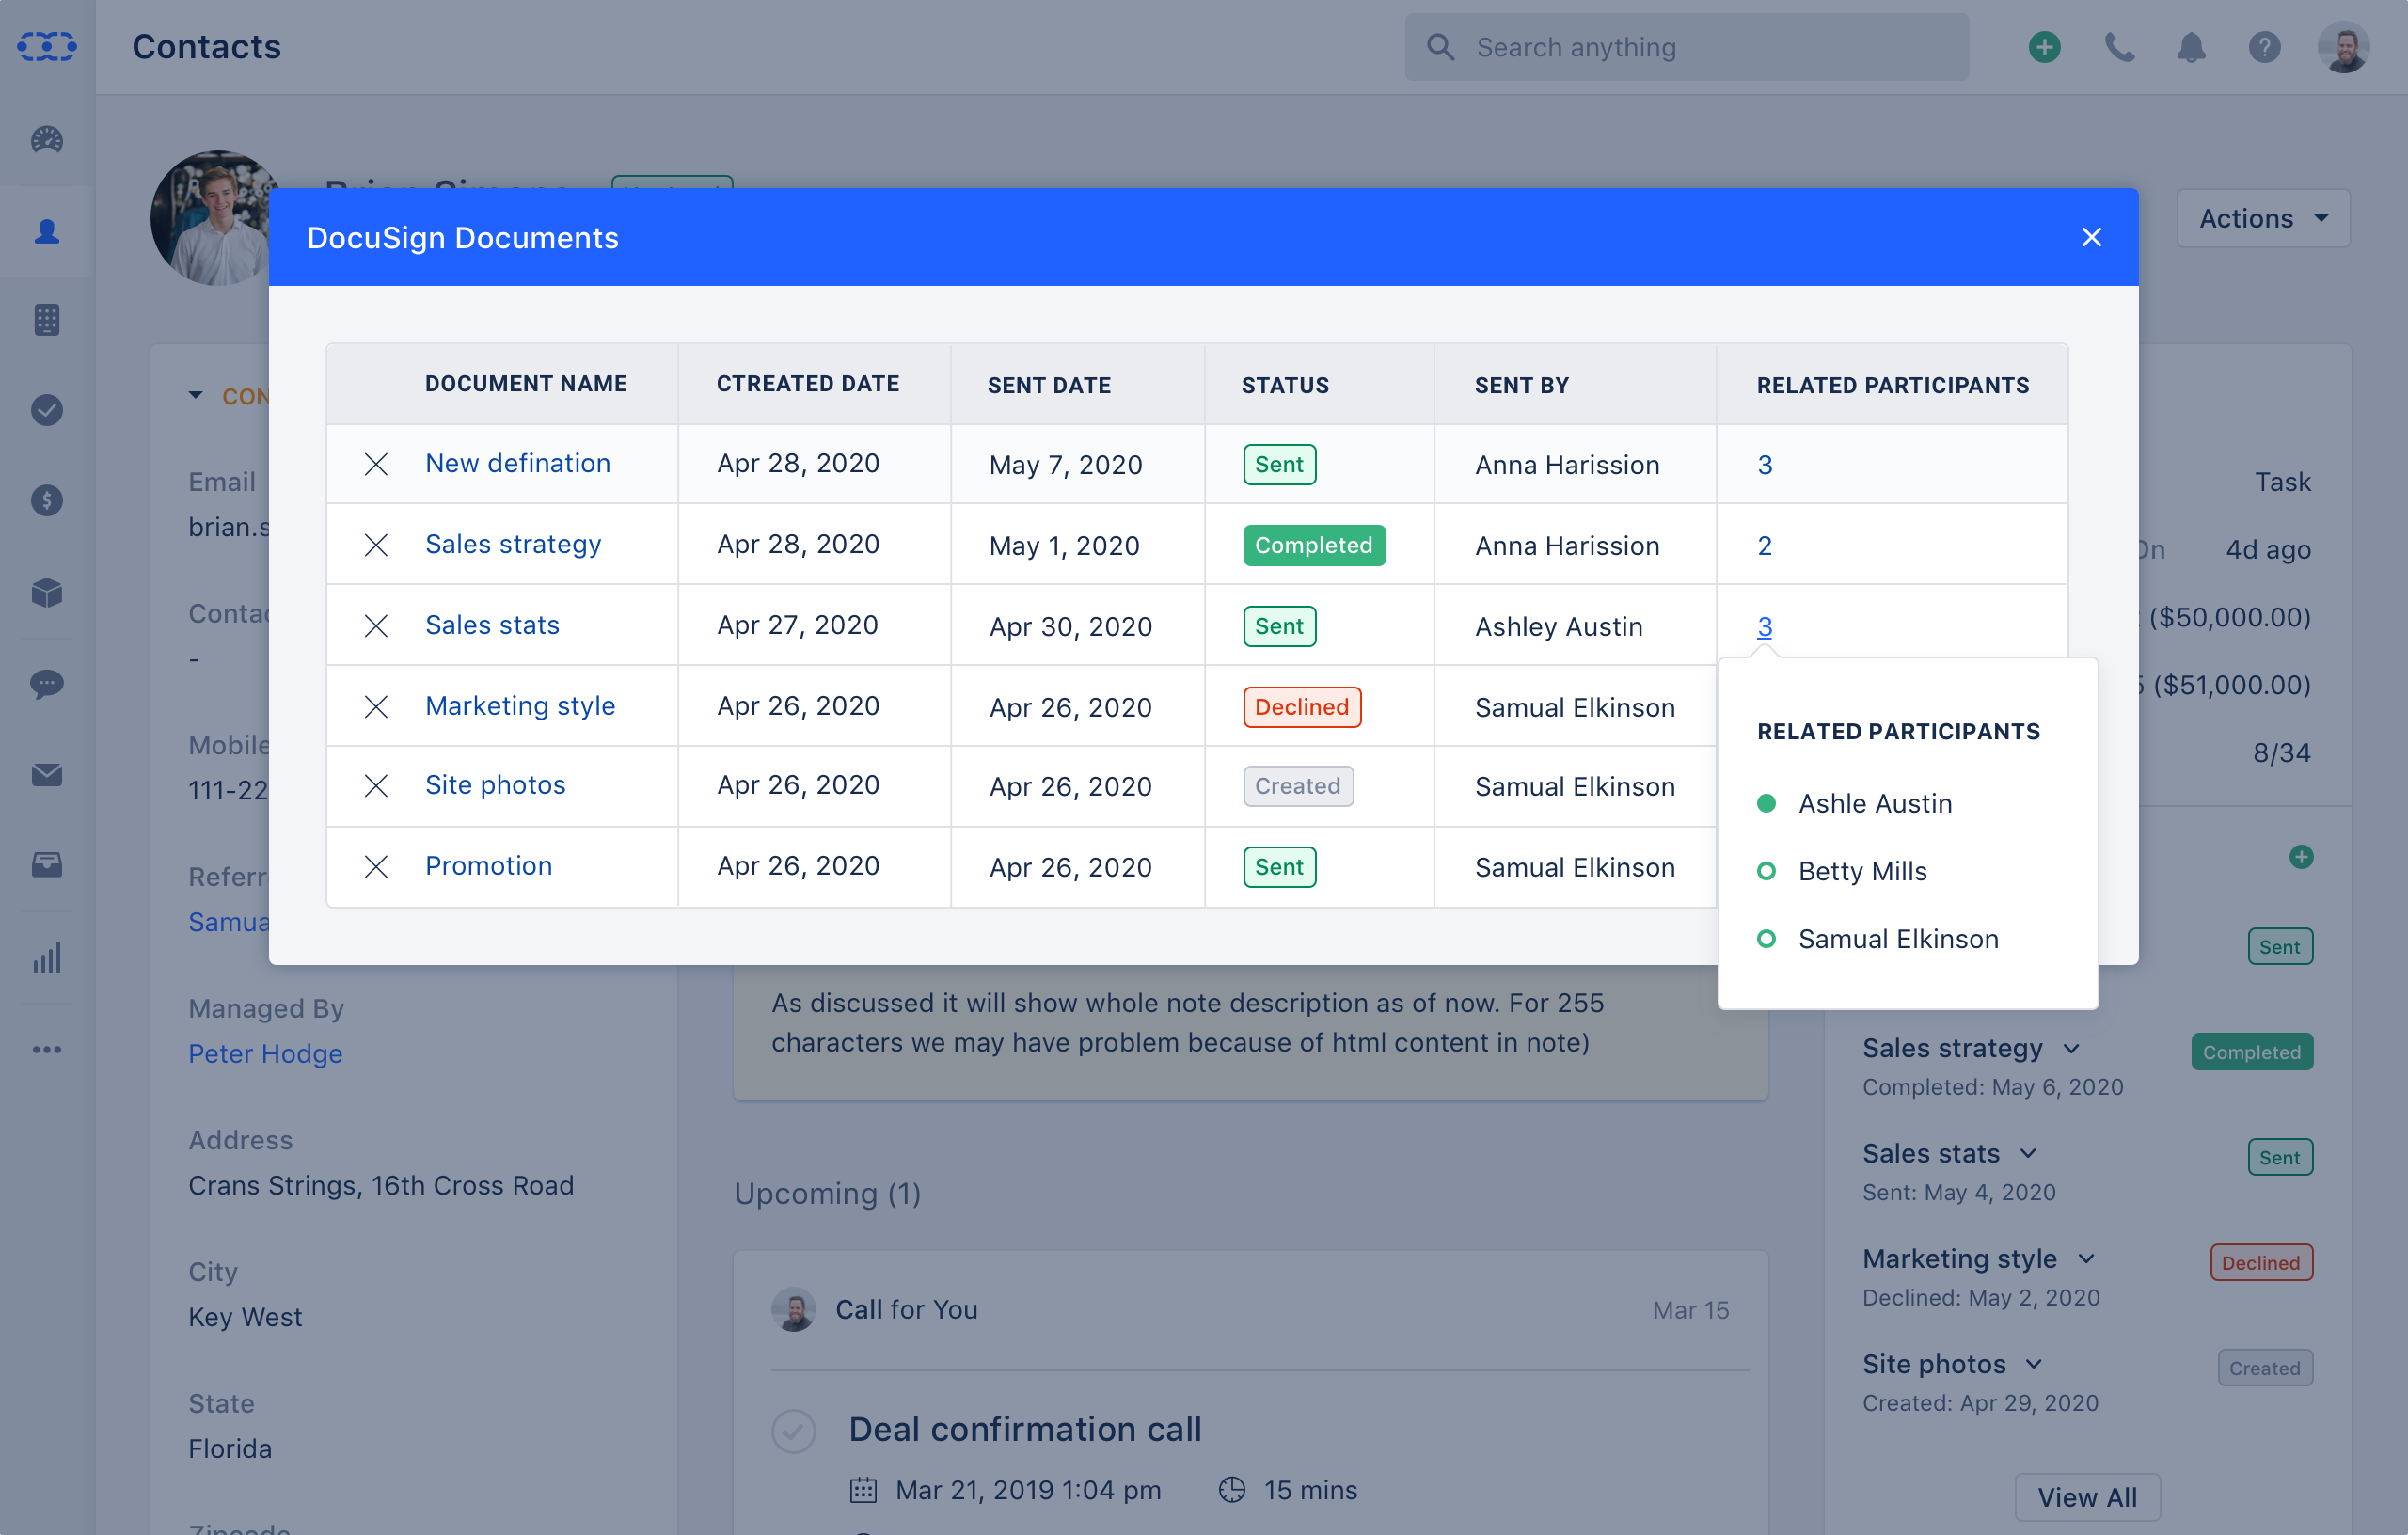2408x1535 pixels.
Task: Remove the Marketing style document row
Action: pos(376,707)
